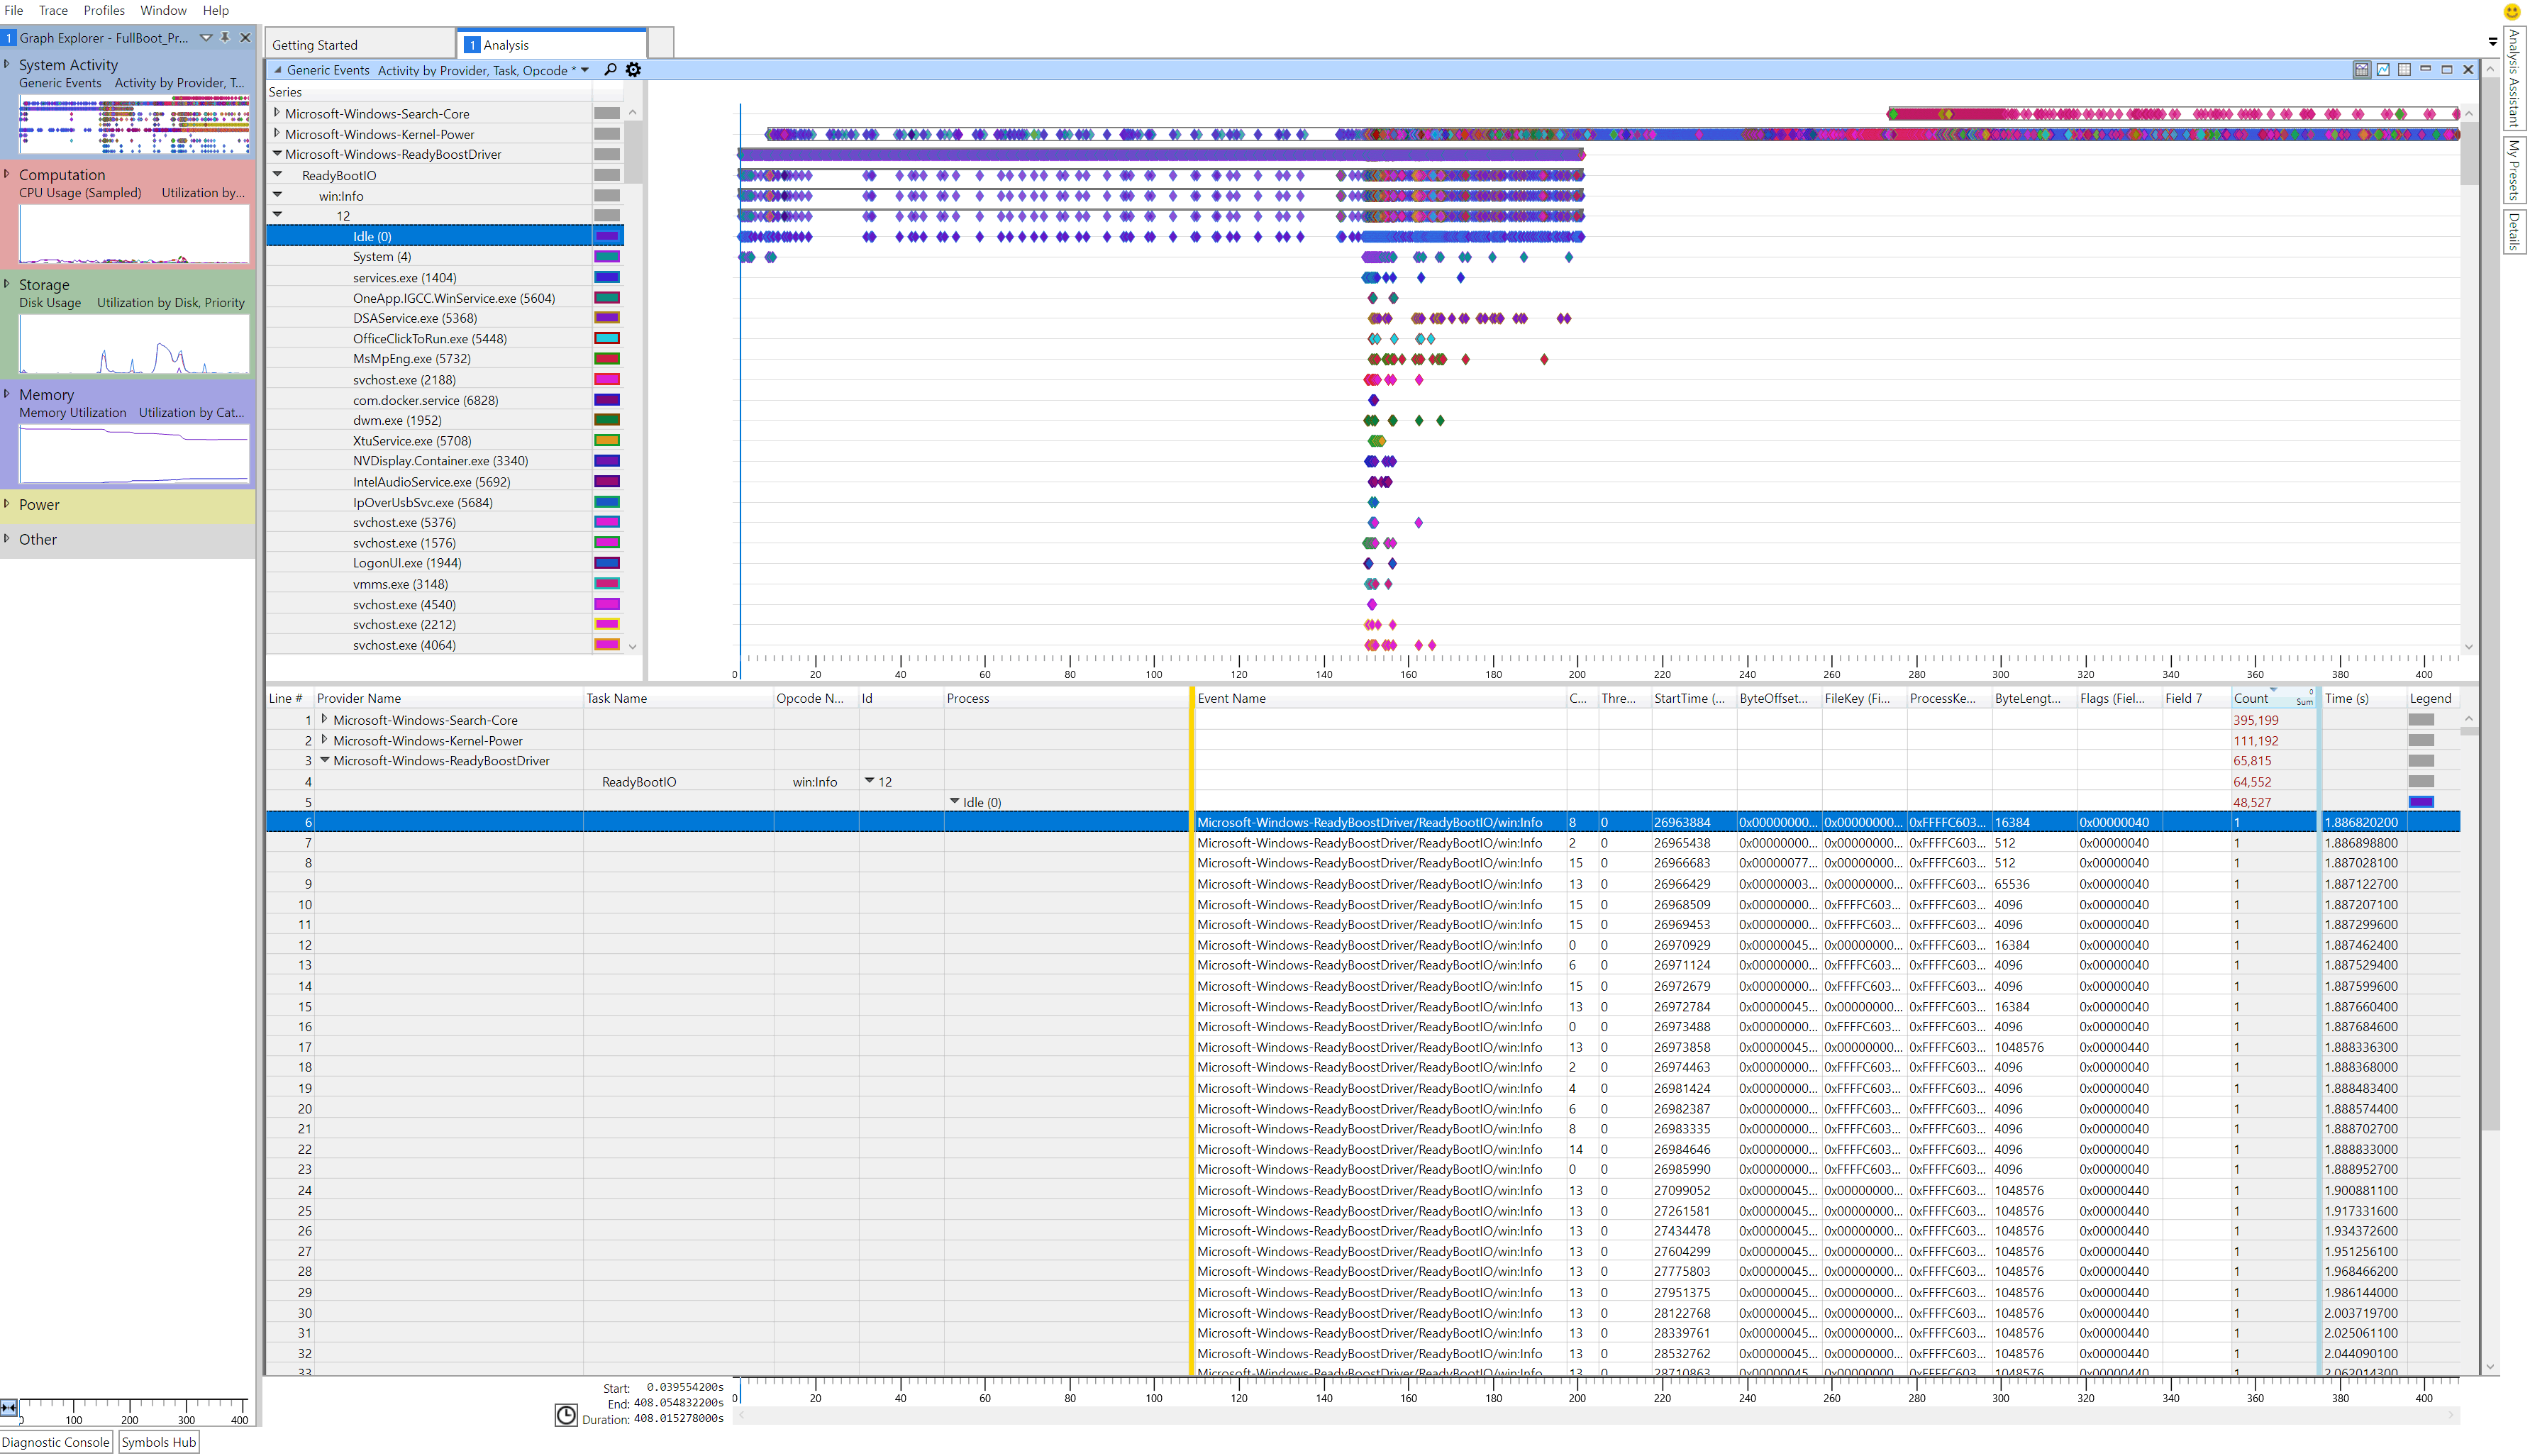
Task: Toggle series color for dwm.exe (1952)
Action: point(607,420)
